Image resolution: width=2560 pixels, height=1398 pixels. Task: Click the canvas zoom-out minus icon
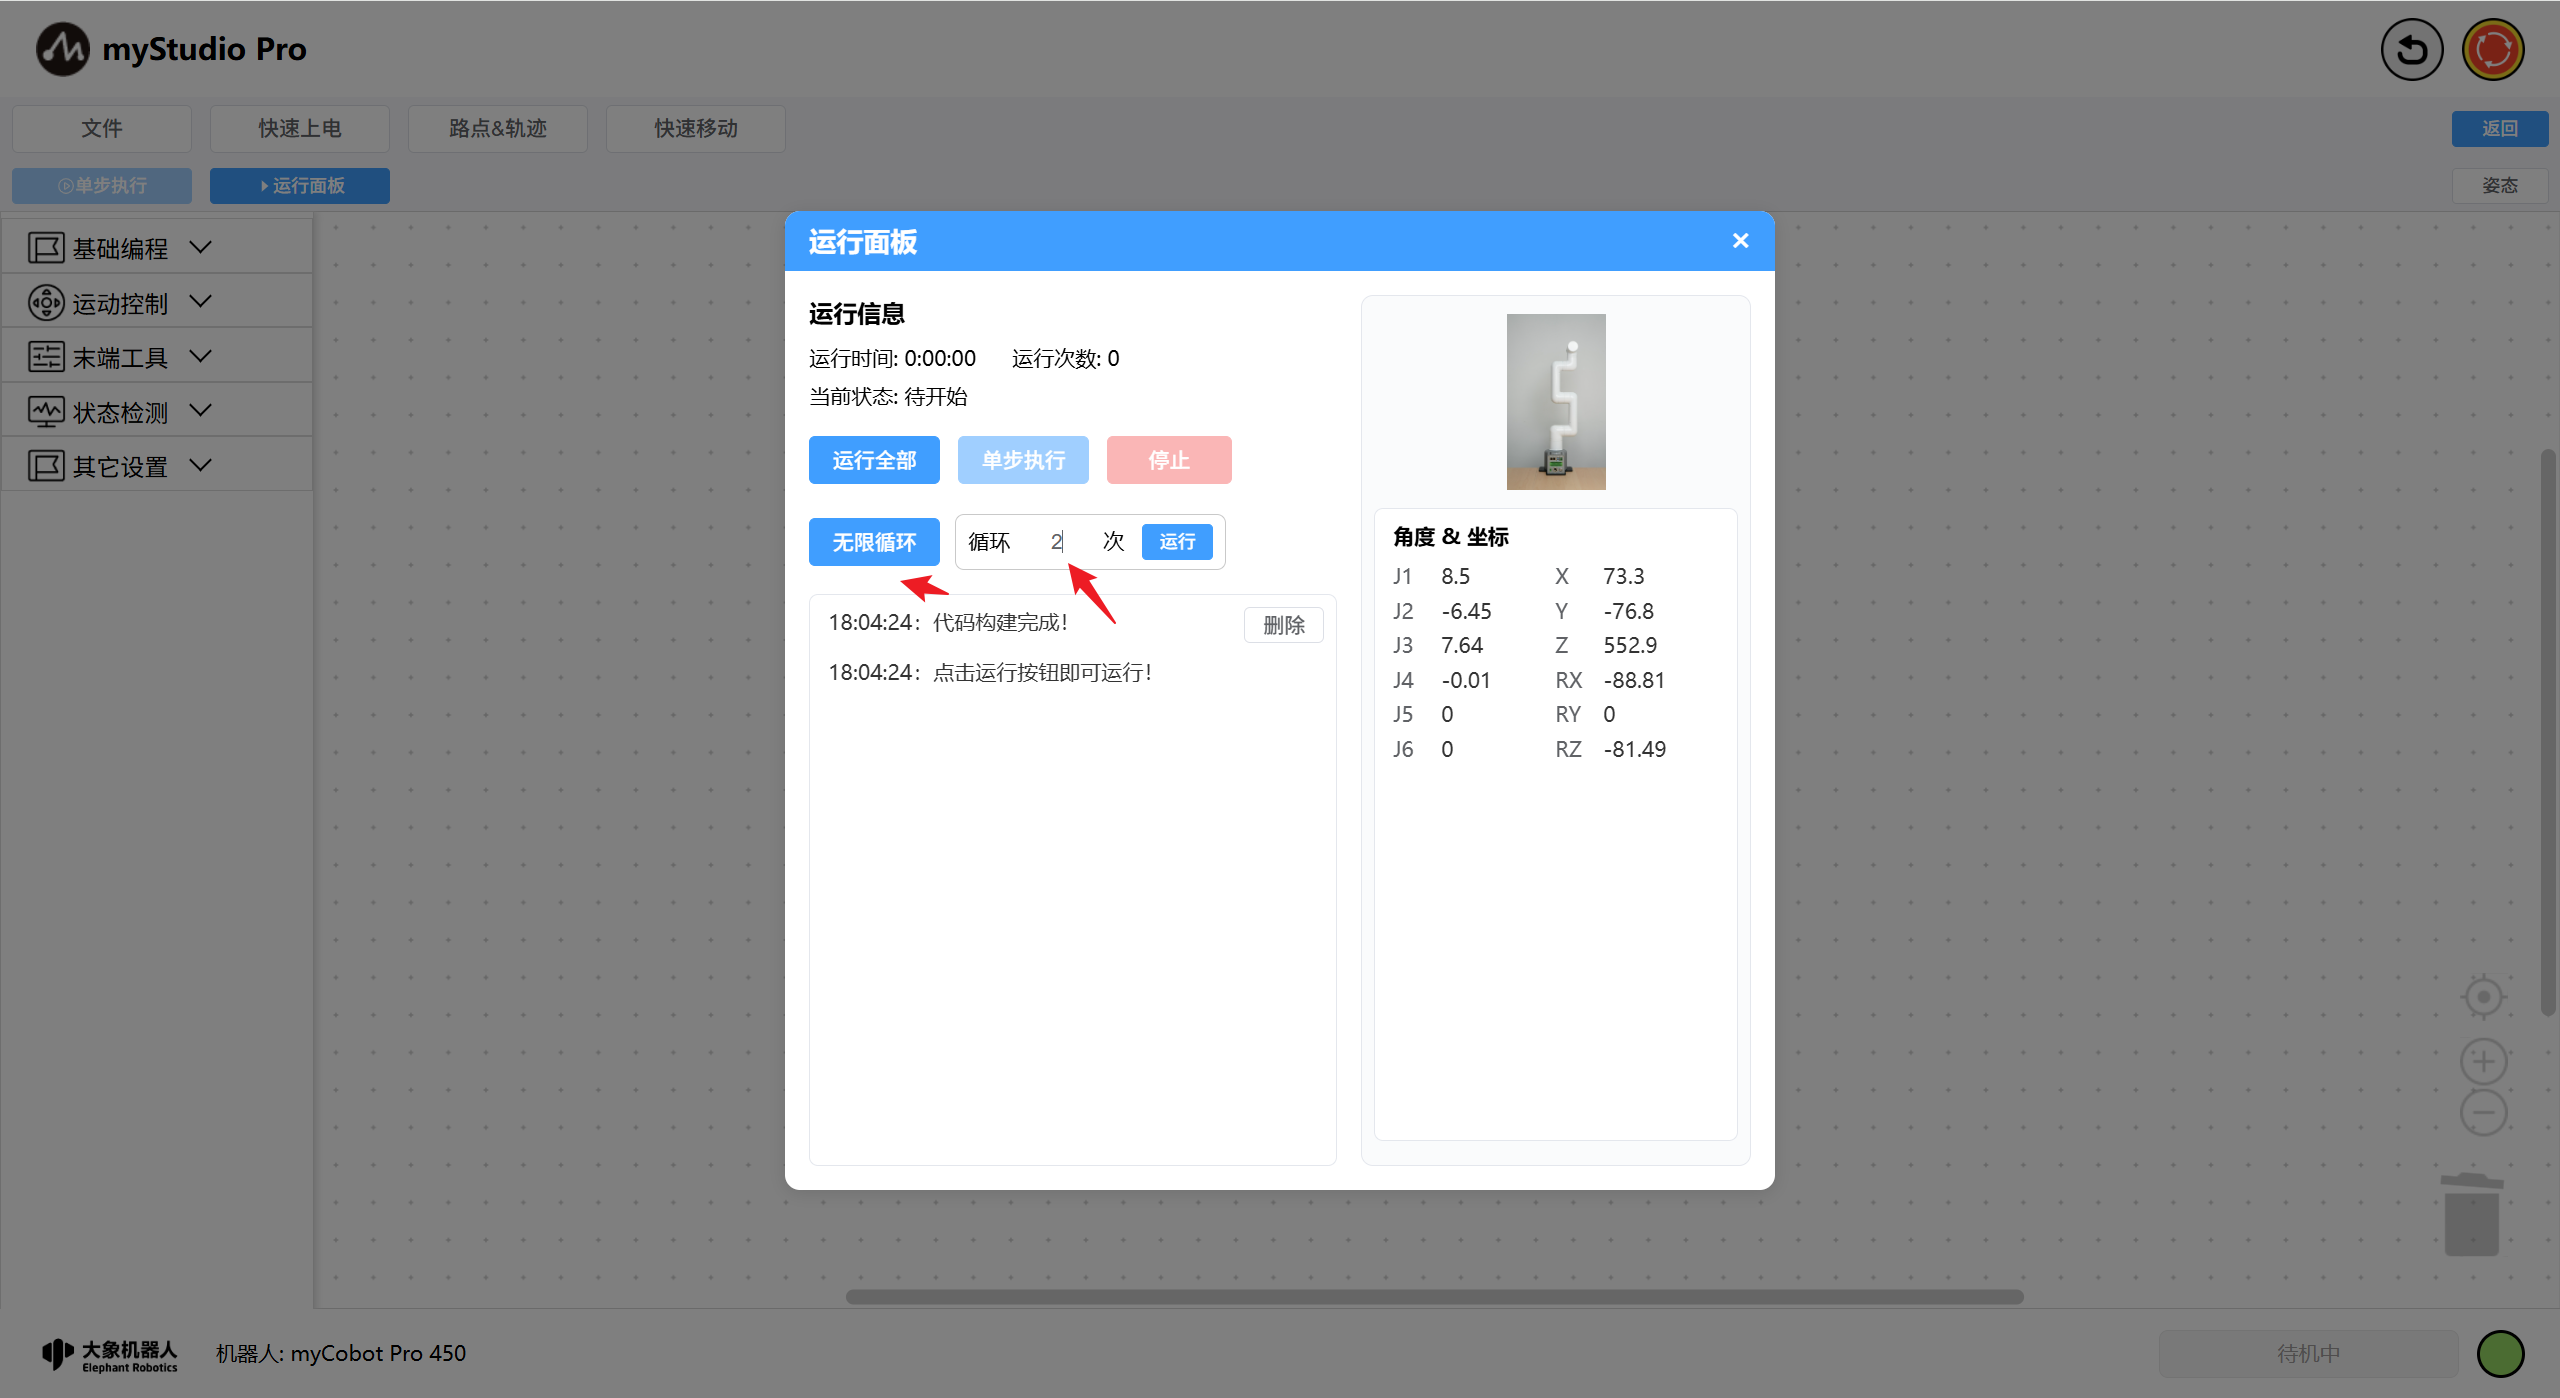(2483, 1113)
